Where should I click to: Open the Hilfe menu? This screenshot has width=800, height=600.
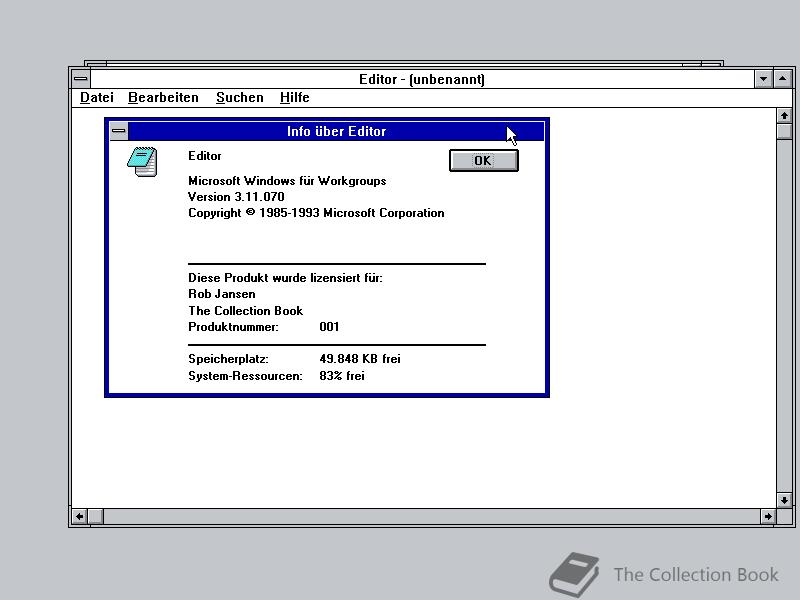[295, 97]
